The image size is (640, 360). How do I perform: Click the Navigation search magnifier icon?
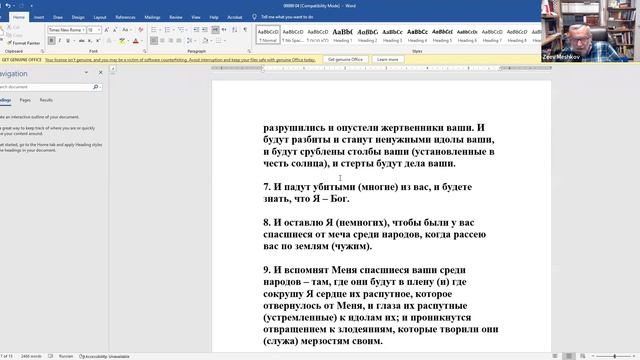[x=95, y=87]
